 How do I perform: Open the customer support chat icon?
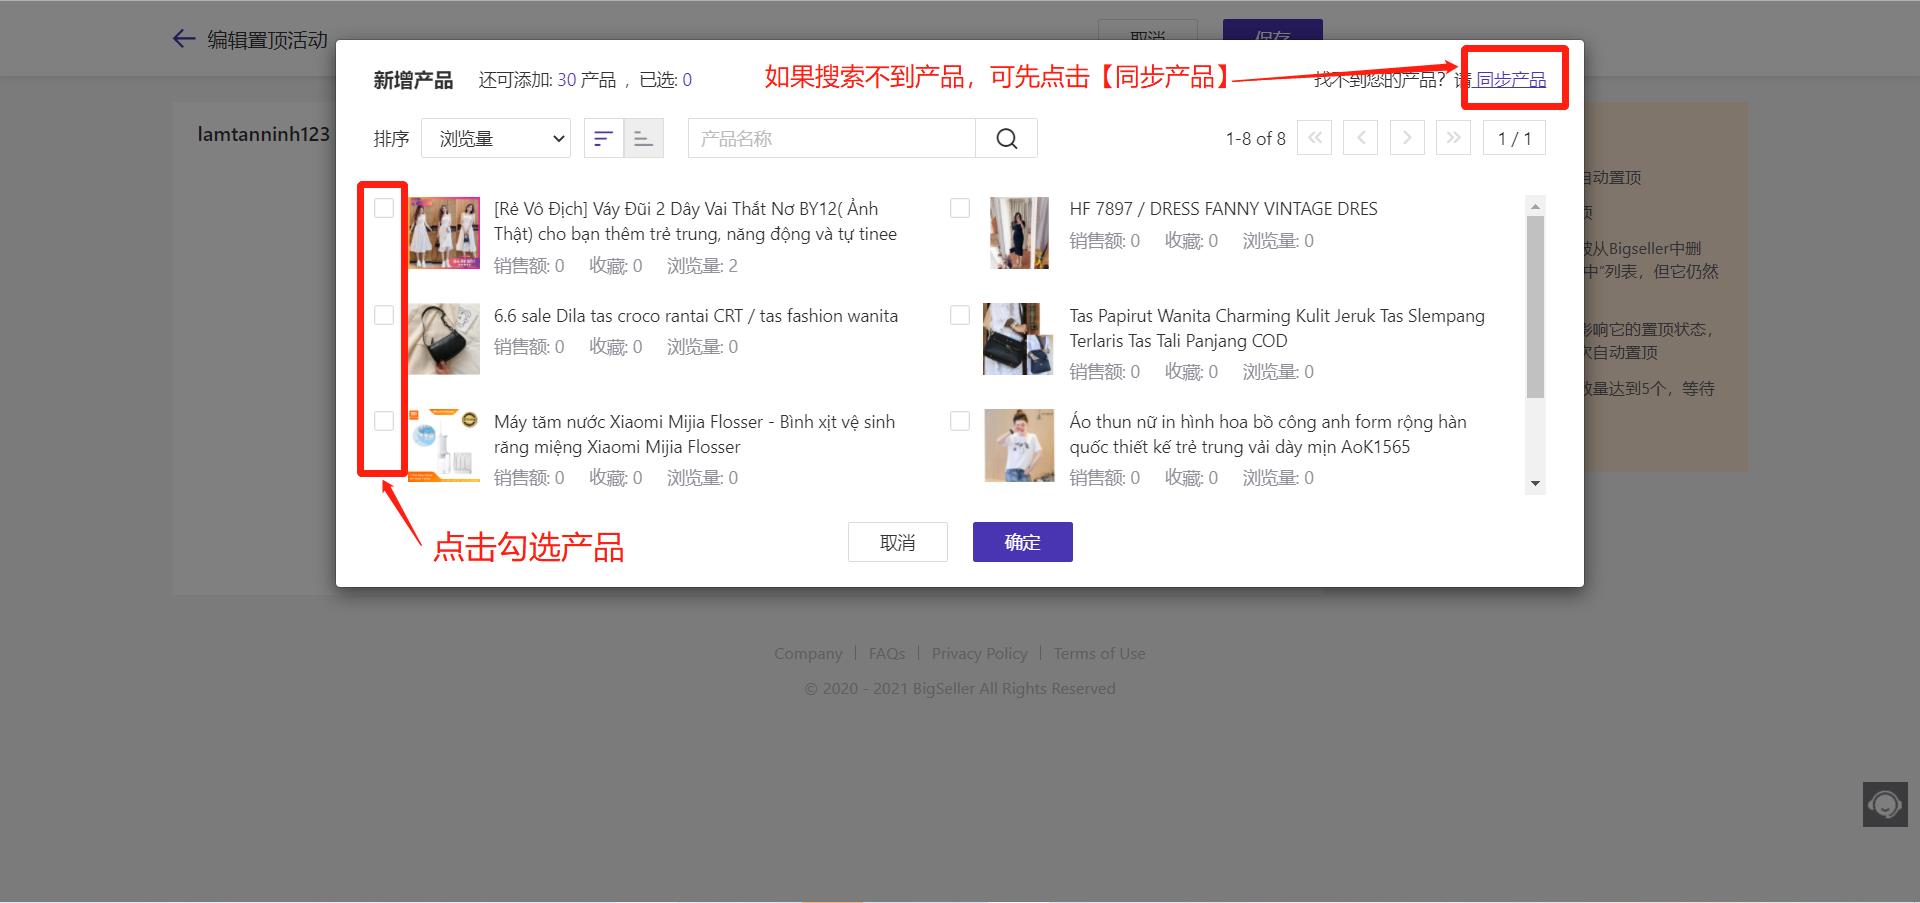tap(1885, 804)
